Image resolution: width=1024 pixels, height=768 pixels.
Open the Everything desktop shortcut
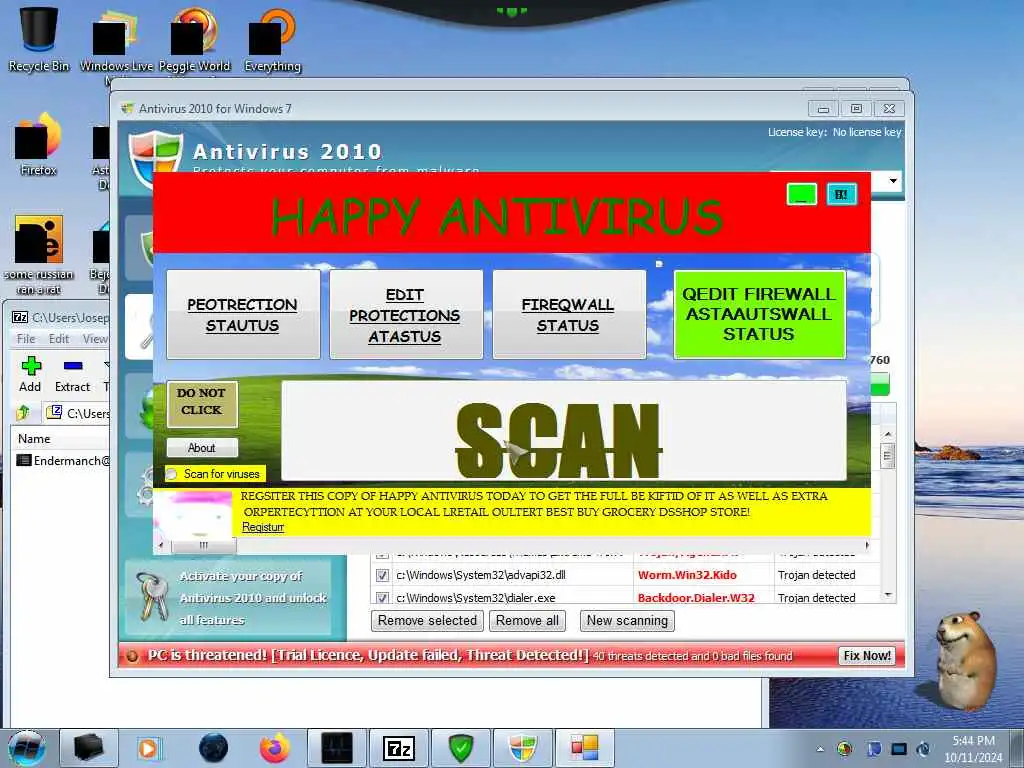(x=272, y=39)
